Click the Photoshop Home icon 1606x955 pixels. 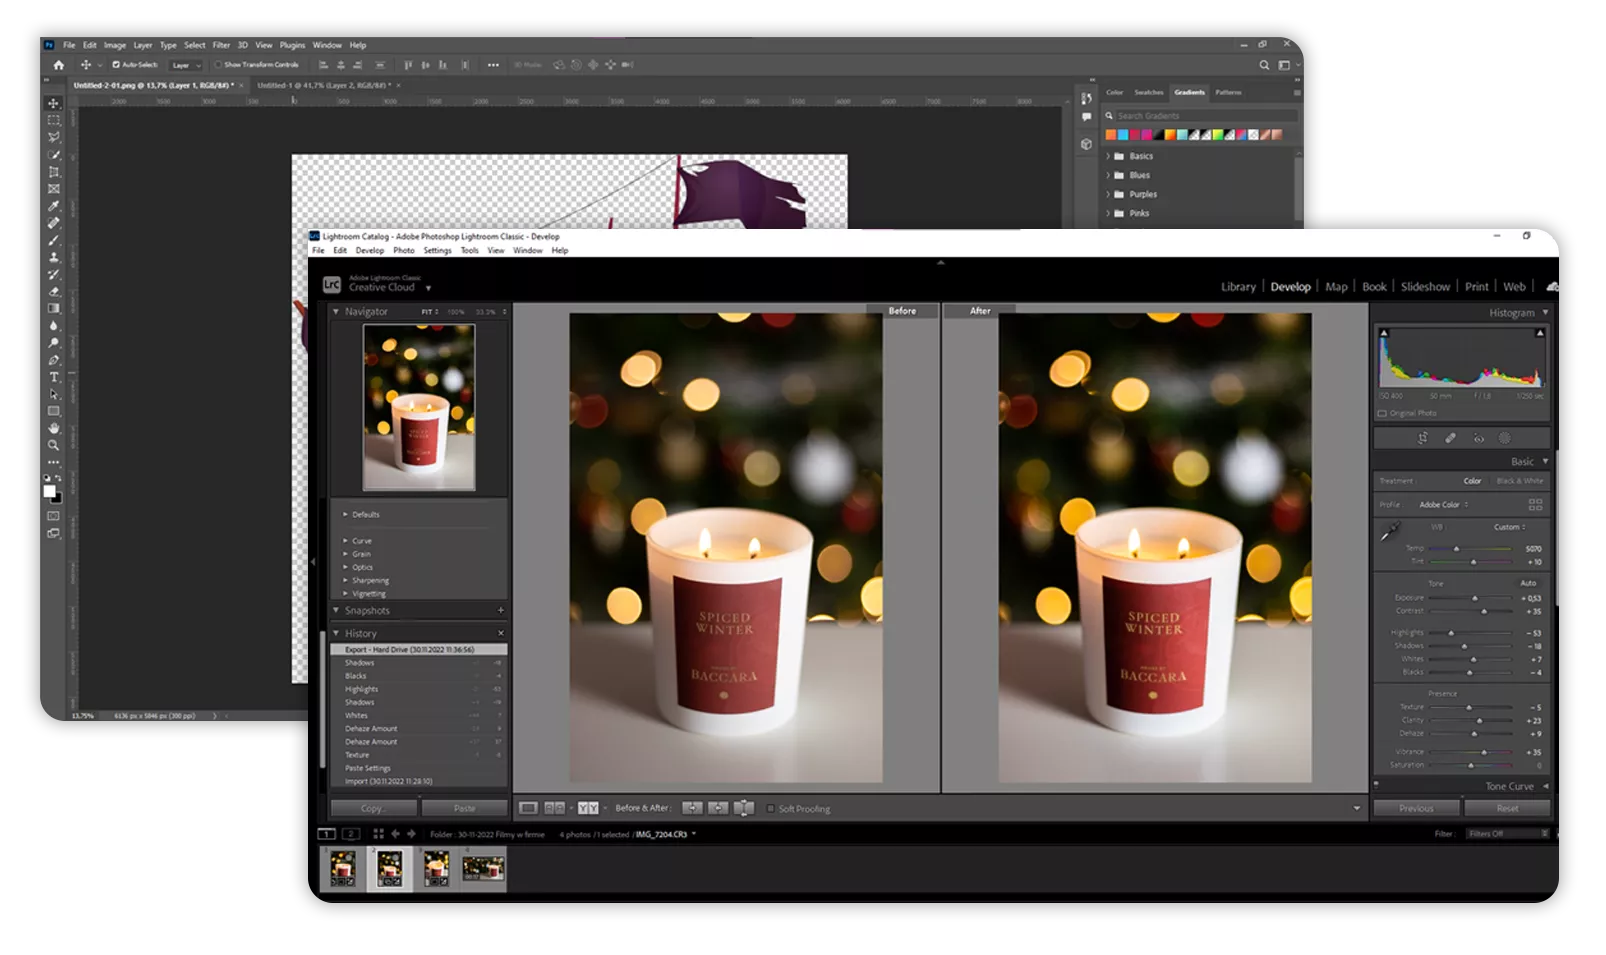click(58, 65)
